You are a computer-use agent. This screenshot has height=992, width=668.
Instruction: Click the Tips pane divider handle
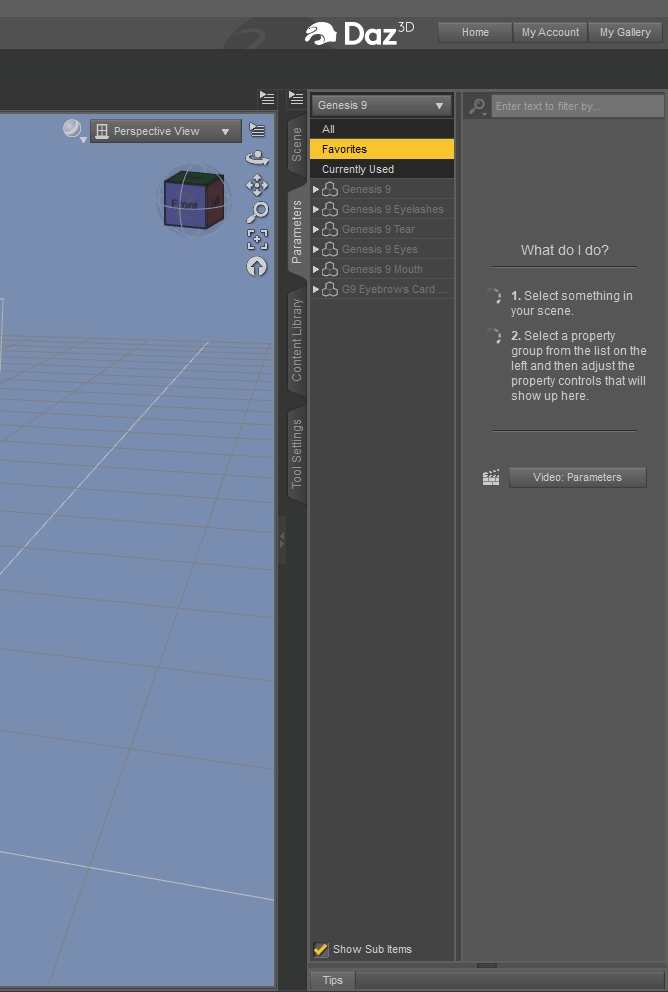(x=486, y=965)
